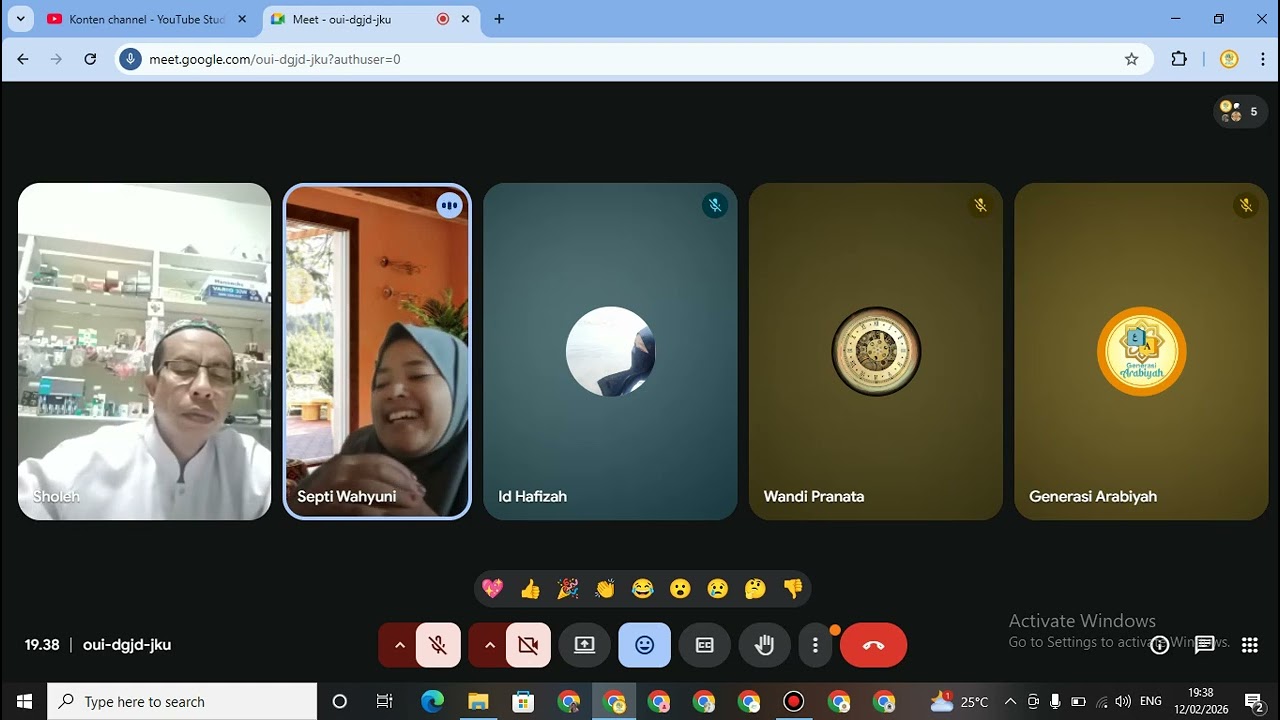Switch to the Konten channel YouTube Studio tab
The image size is (1280, 720).
pyautogui.click(x=148, y=19)
